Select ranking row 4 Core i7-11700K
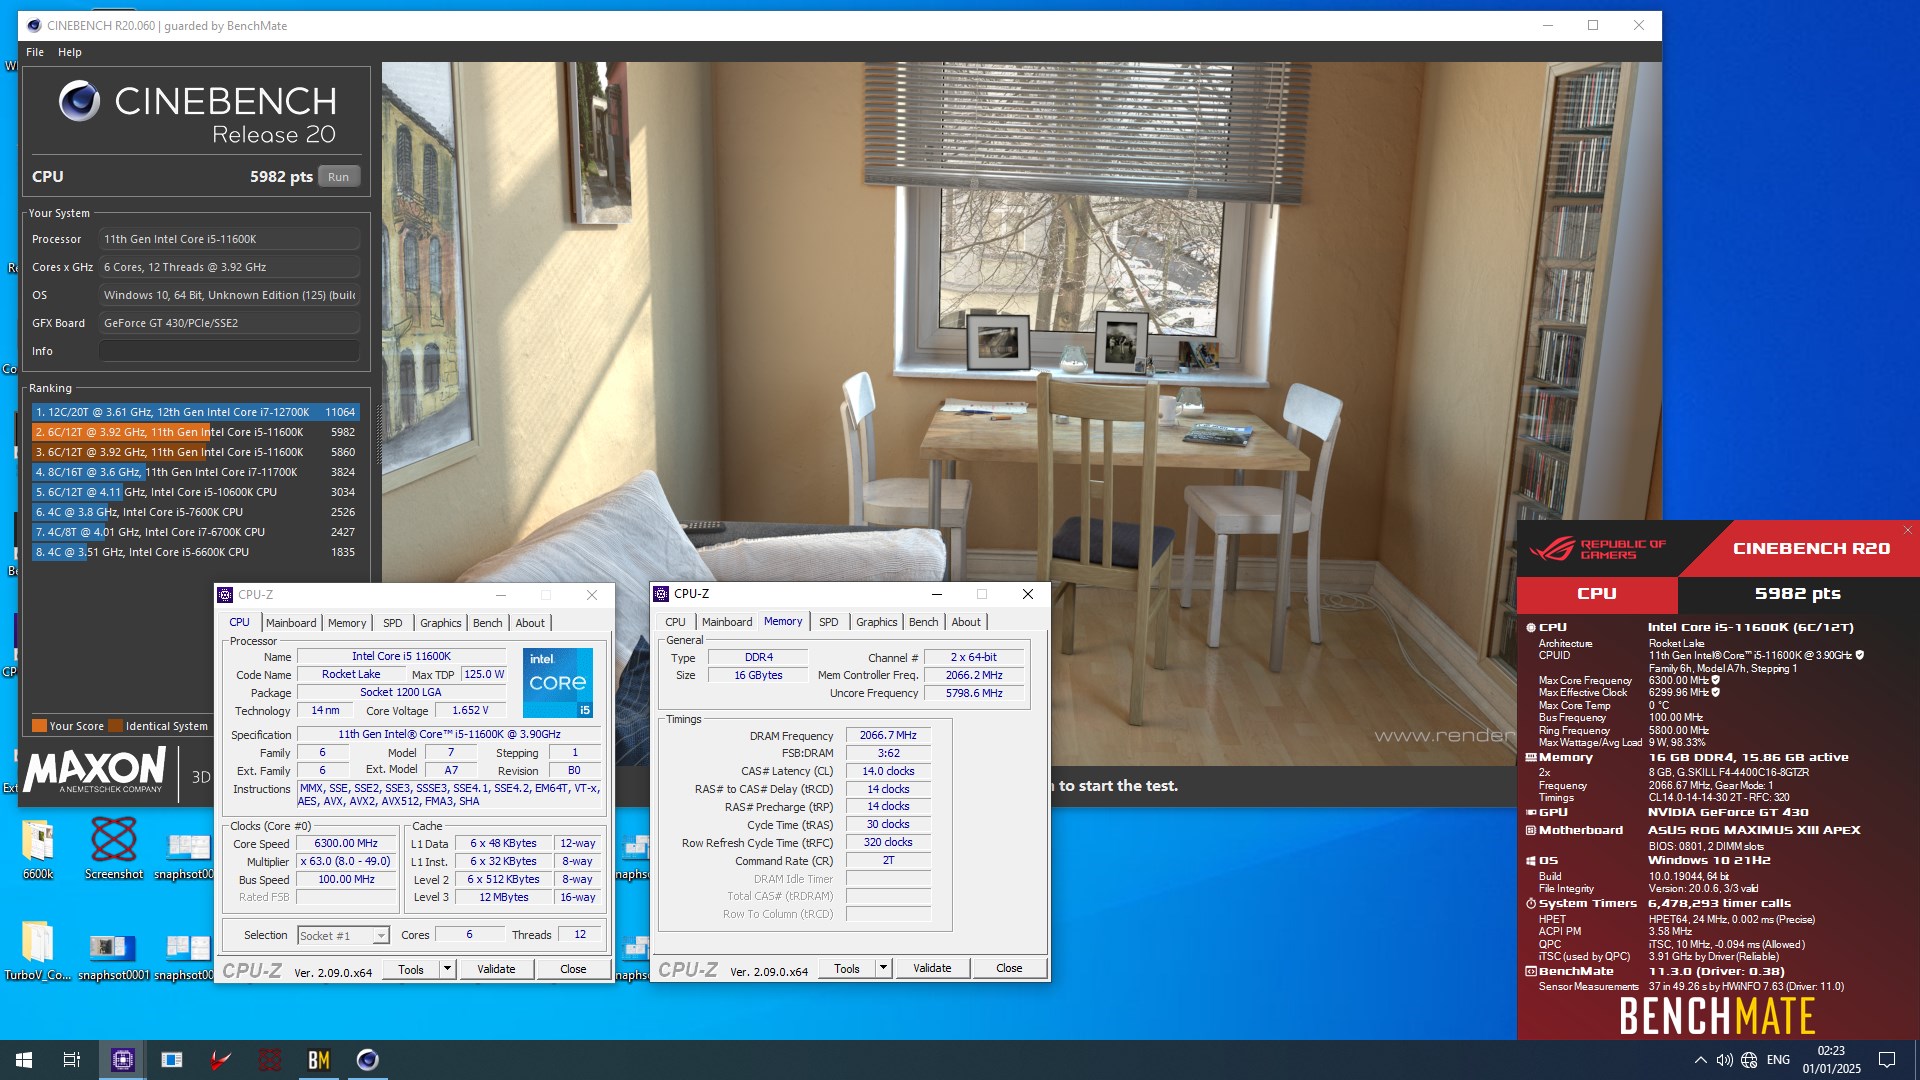 195,472
